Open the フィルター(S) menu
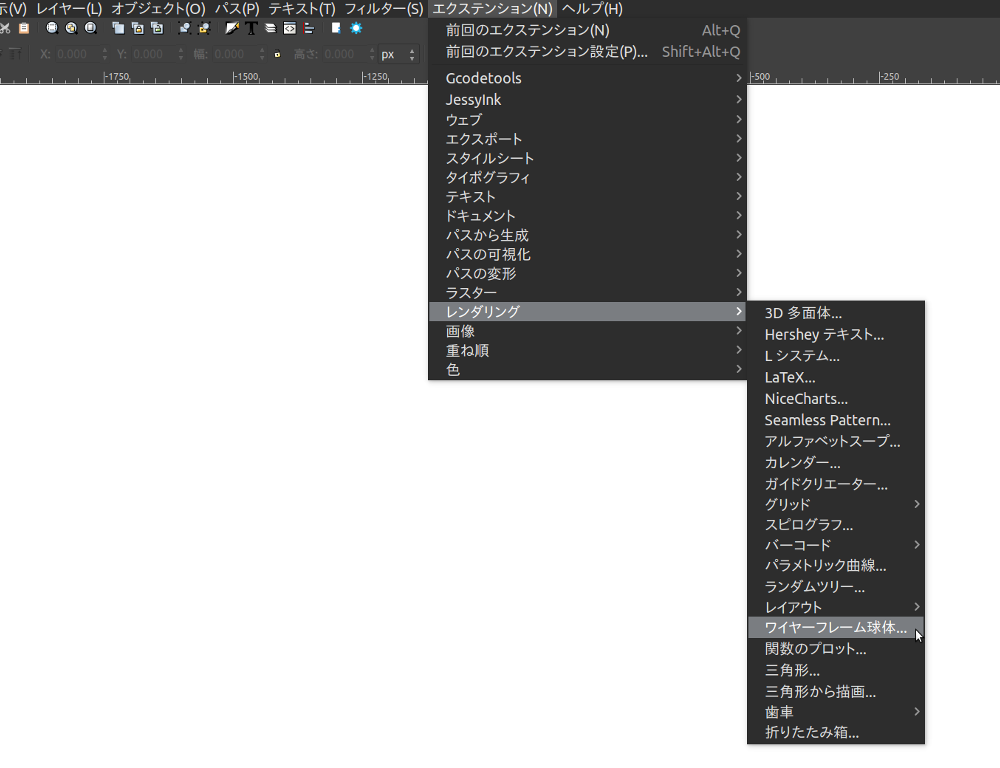 click(x=383, y=9)
